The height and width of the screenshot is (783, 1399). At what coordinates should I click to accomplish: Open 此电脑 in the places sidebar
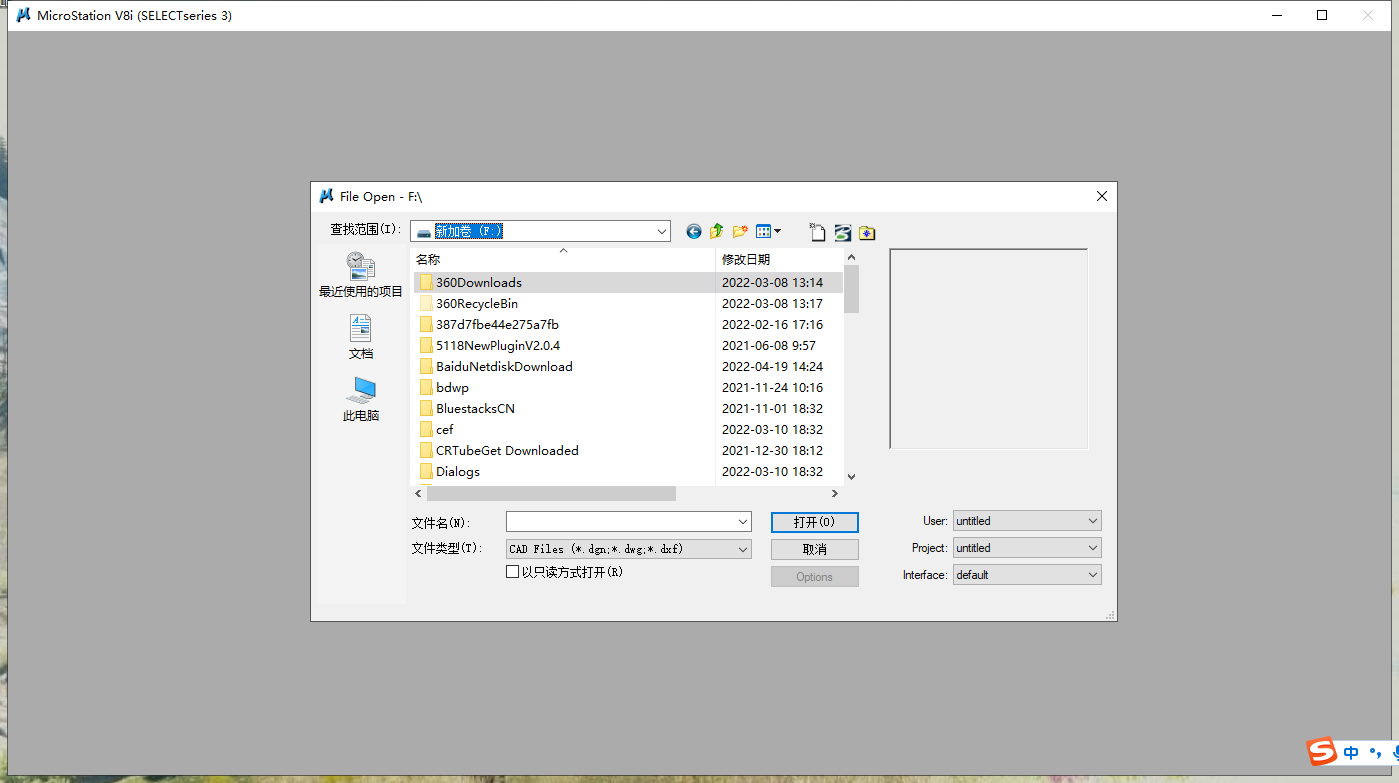click(360, 399)
